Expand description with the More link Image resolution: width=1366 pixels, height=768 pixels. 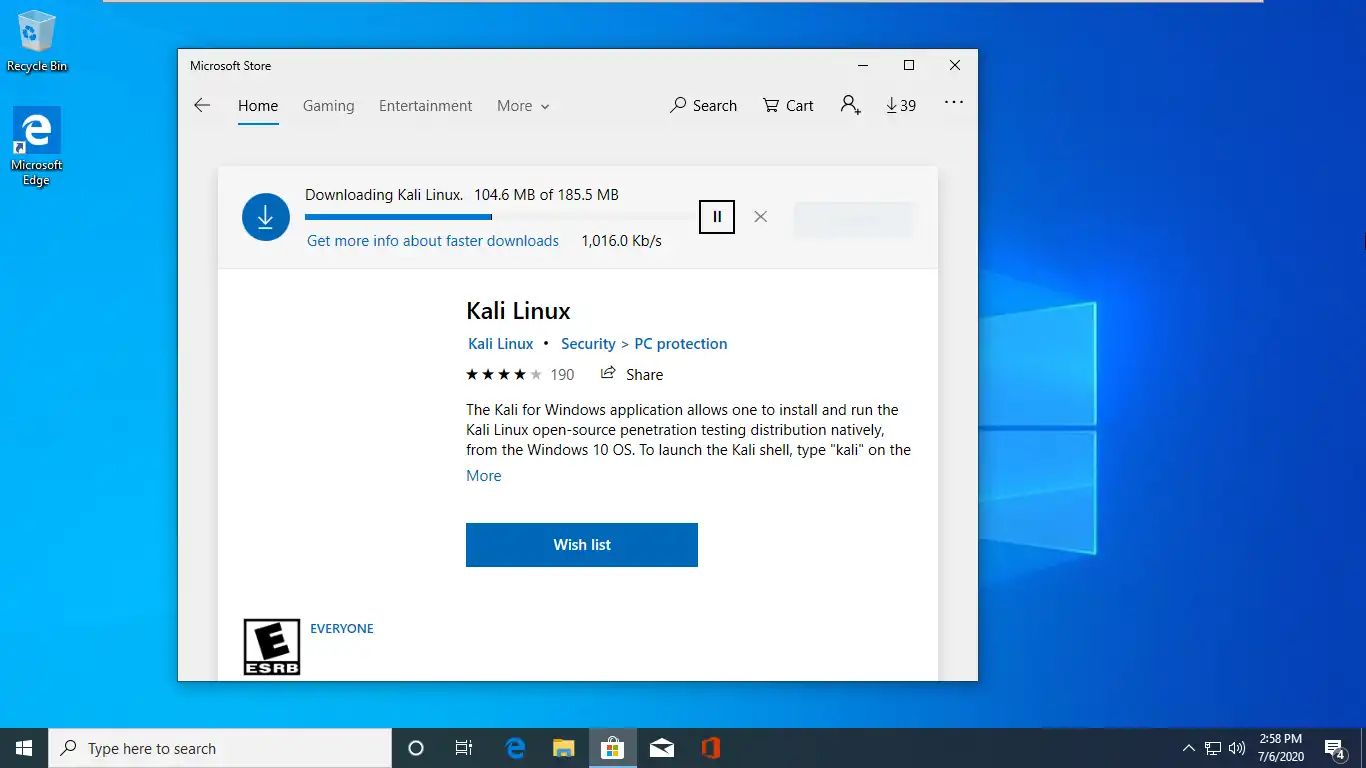point(484,476)
